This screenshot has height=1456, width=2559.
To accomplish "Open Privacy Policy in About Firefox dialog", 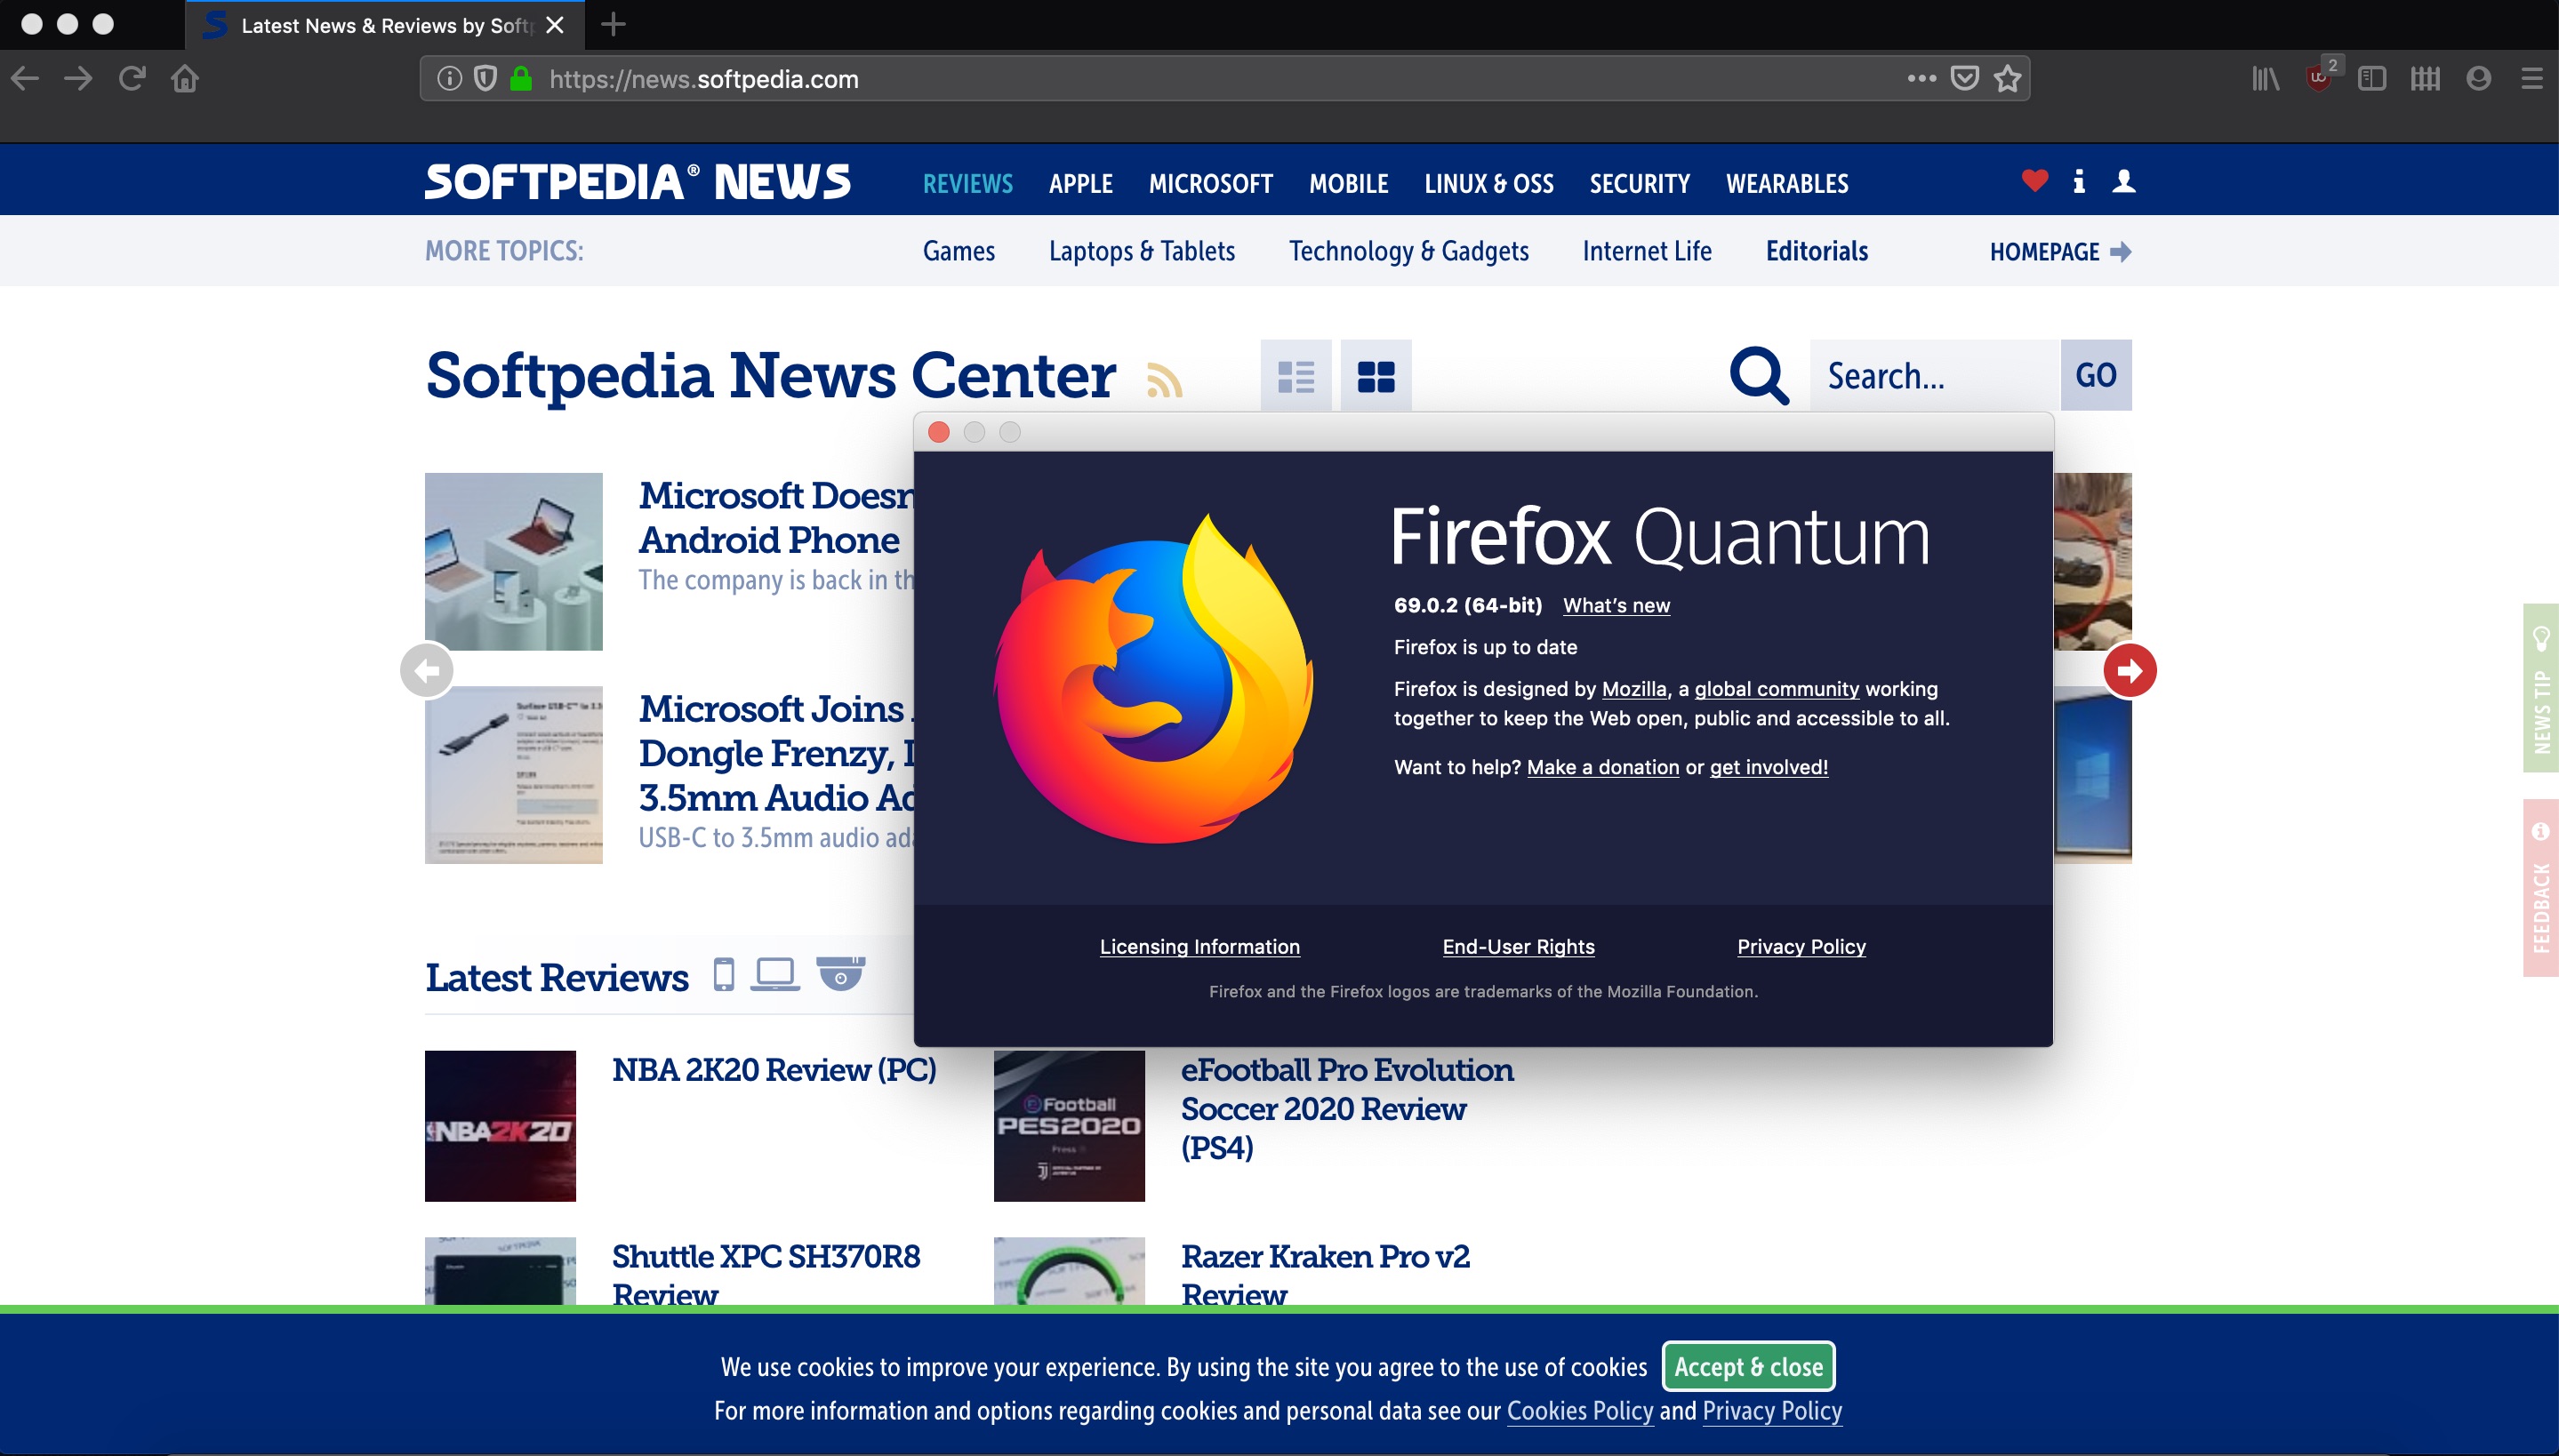I will [1801, 947].
